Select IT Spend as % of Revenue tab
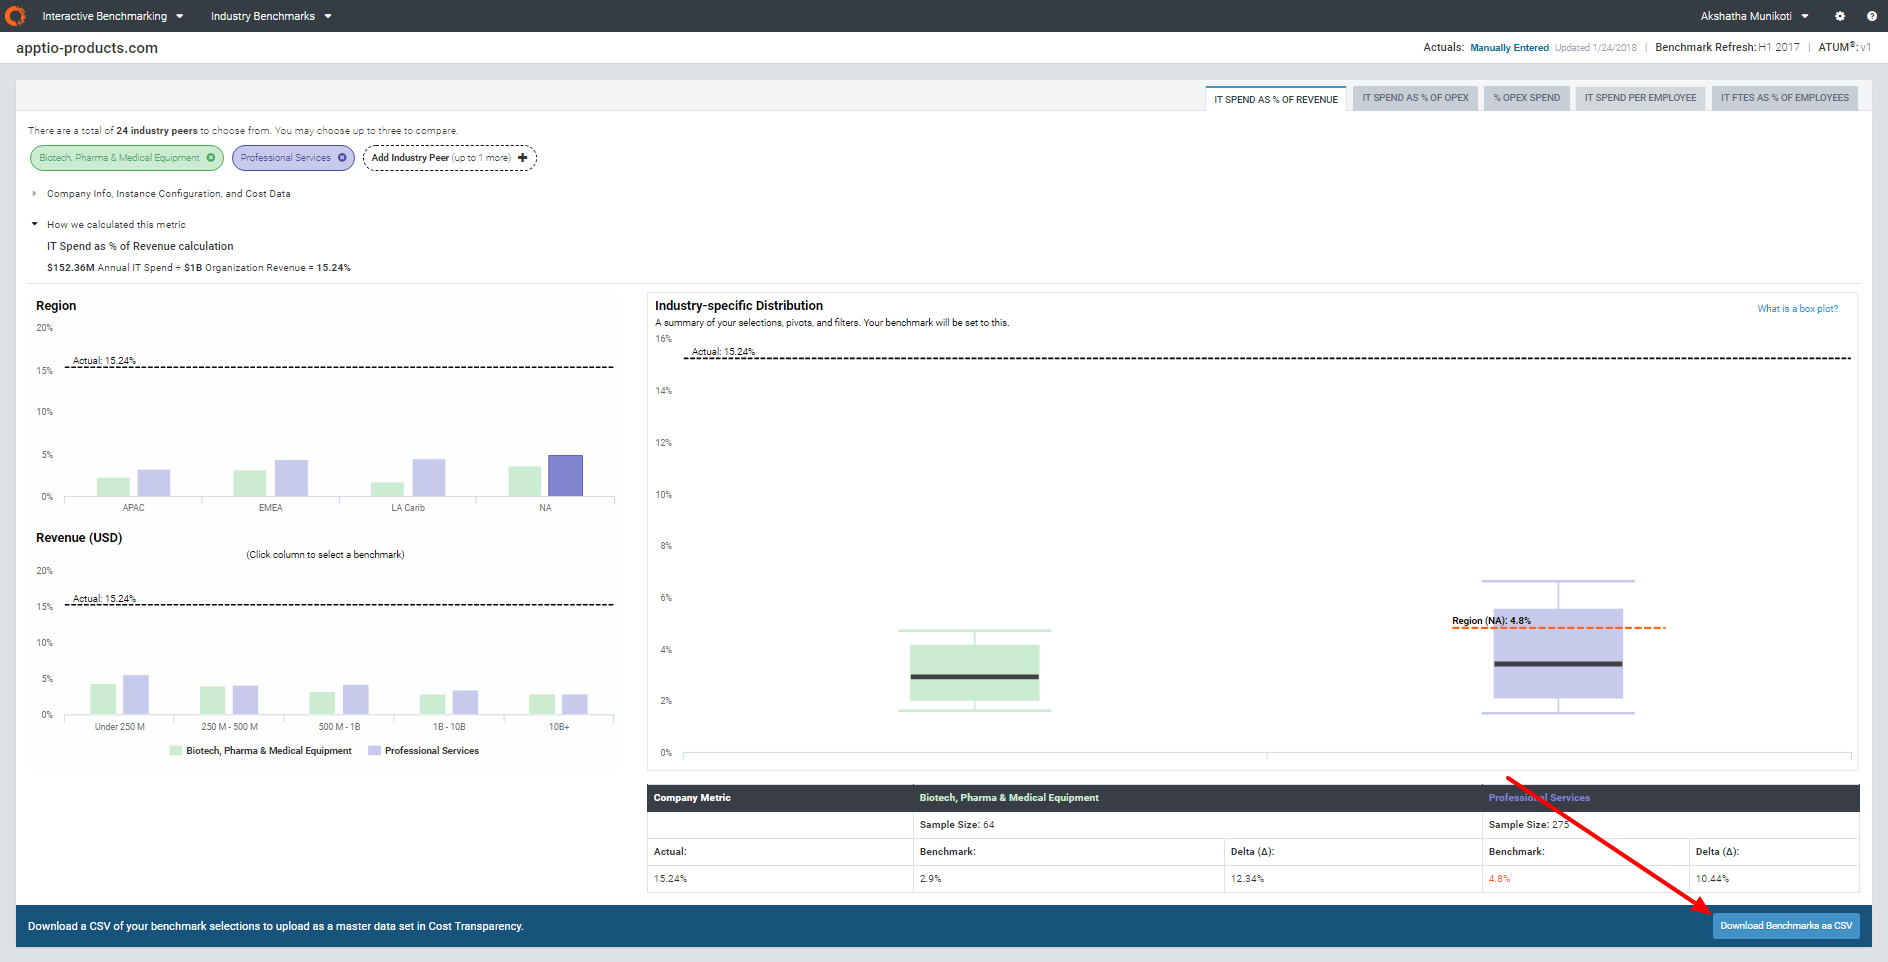This screenshot has height=962, width=1888. 1276,99
